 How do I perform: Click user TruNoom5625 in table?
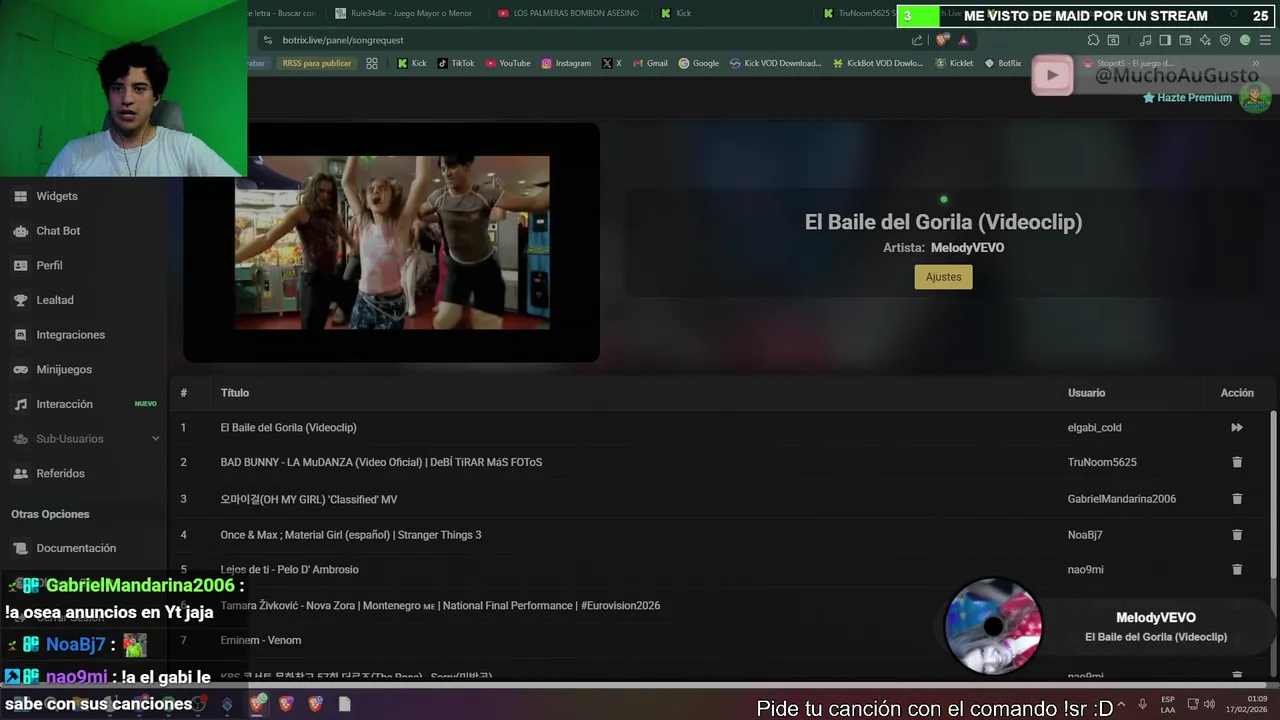pyautogui.click(x=1102, y=462)
